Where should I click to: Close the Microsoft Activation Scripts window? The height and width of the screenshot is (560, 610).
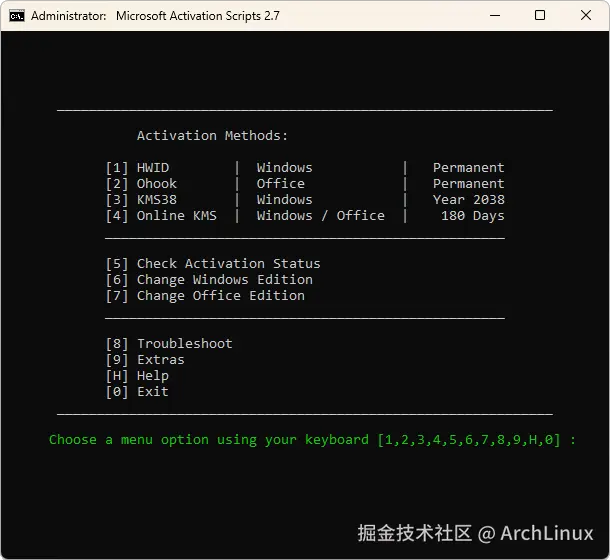585,16
